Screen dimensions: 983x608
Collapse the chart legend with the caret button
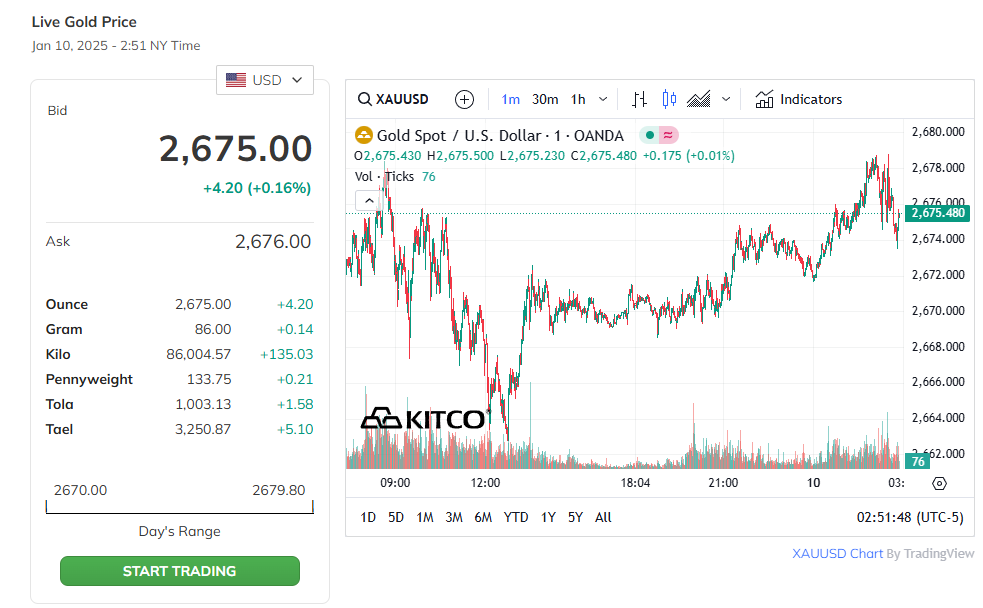tap(369, 201)
